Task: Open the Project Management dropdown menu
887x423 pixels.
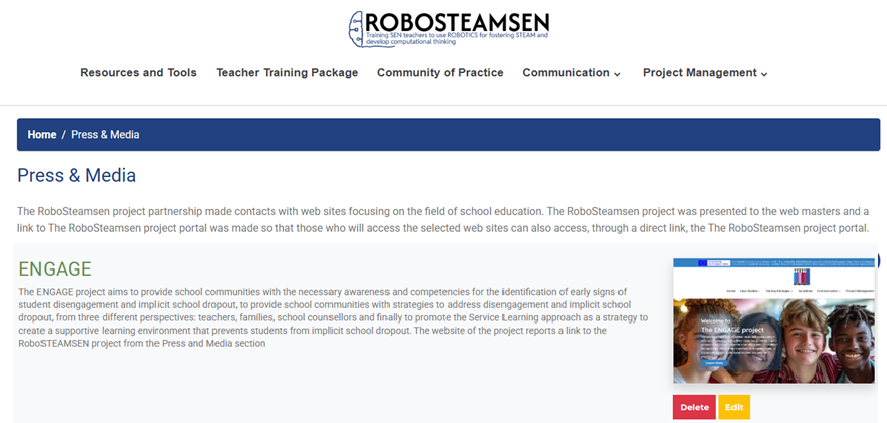Action: click(x=705, y=73)
